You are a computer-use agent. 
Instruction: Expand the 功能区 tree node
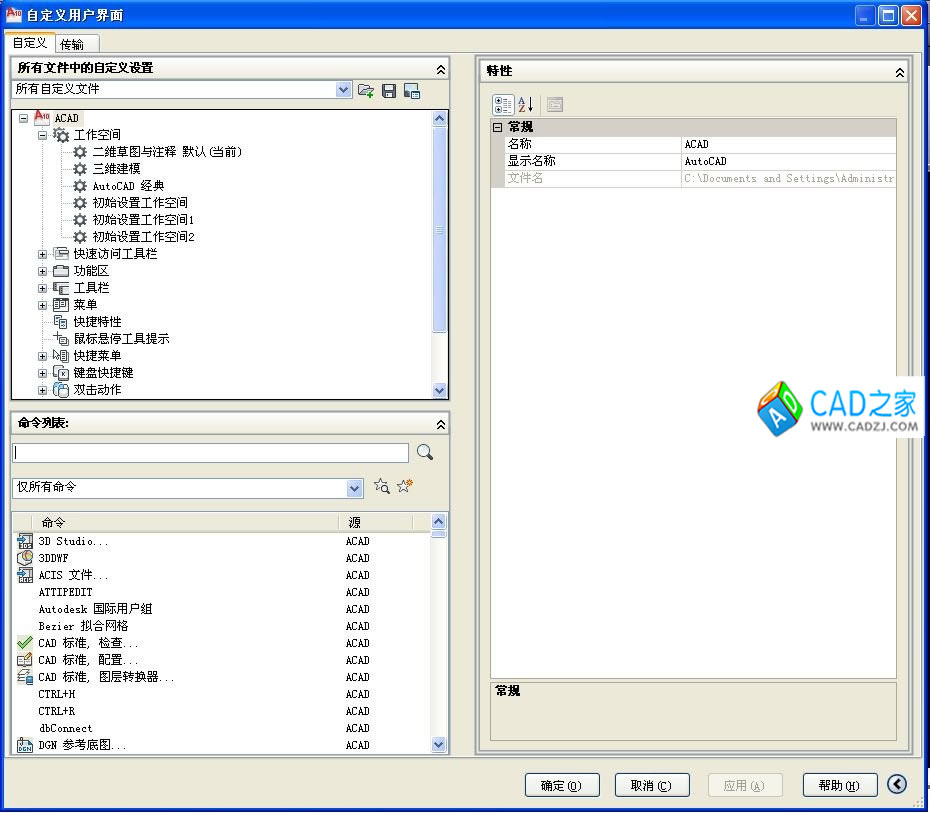point(43,271)
